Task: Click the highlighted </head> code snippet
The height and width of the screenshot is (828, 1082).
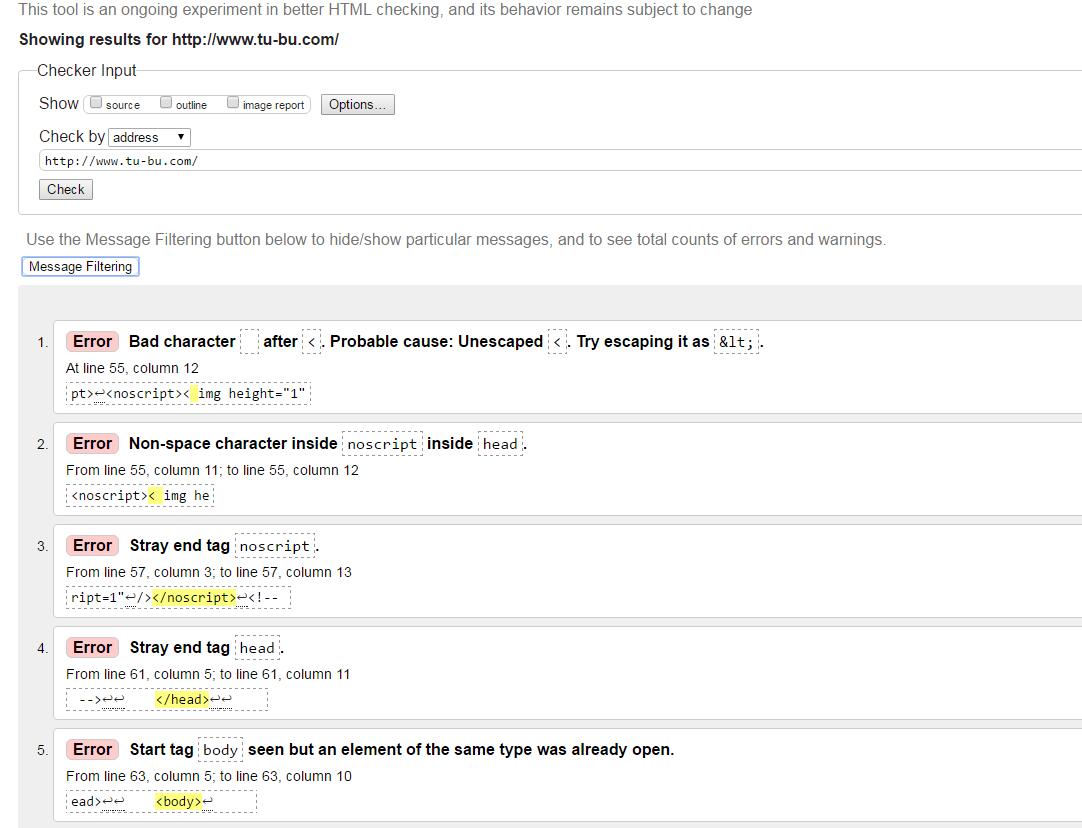Action: (x=182, y=700)
